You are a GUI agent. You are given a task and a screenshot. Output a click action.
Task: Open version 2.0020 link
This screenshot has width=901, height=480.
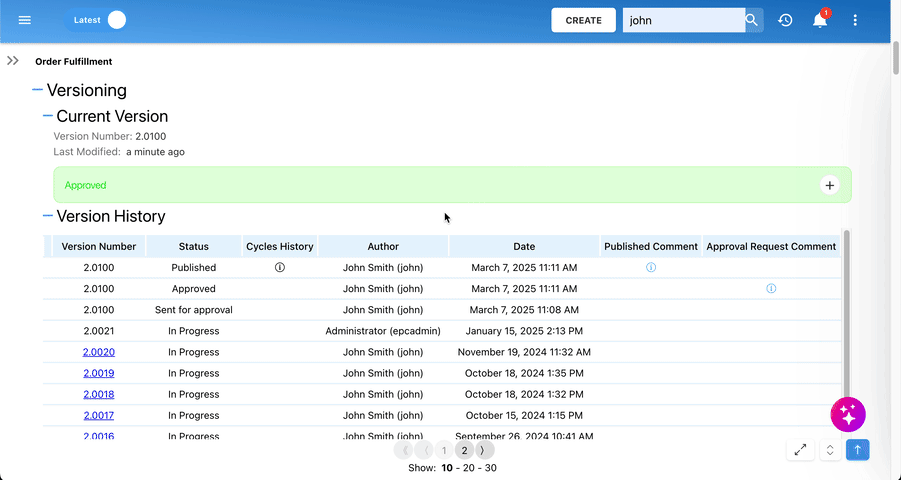[99, 352]
